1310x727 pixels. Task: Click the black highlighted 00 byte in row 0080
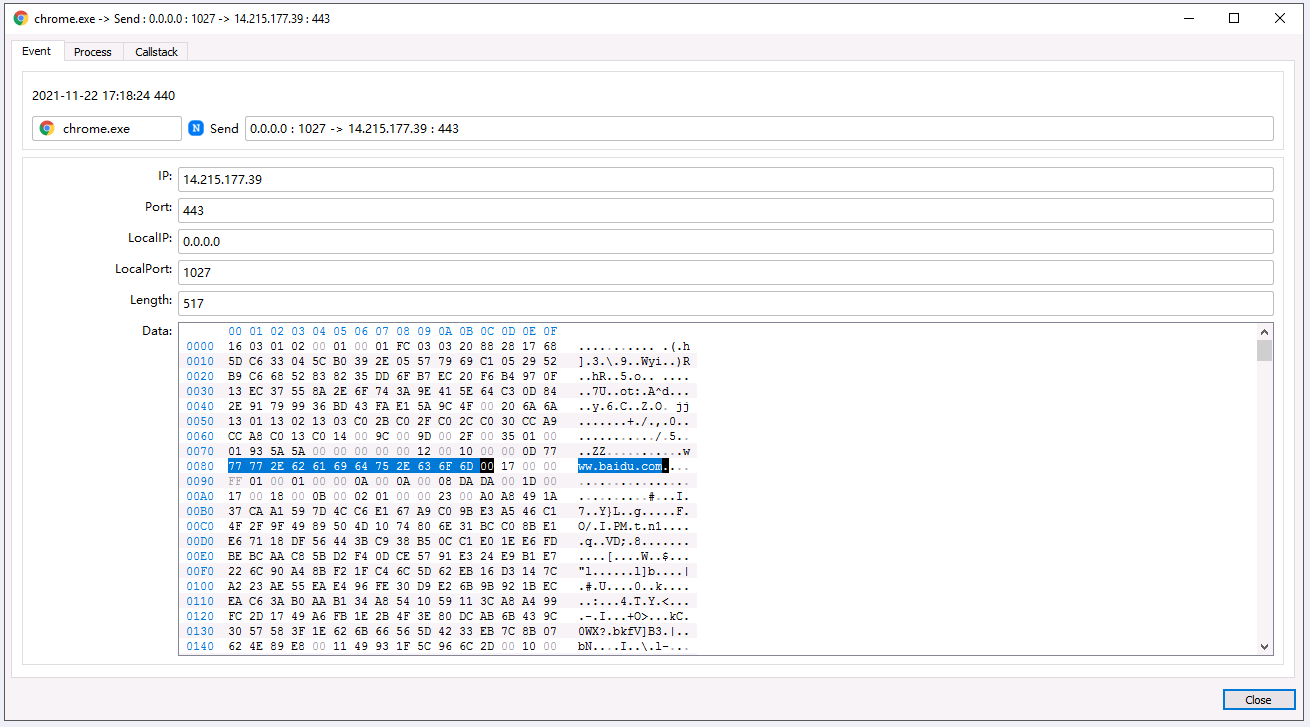coord(487,466)
